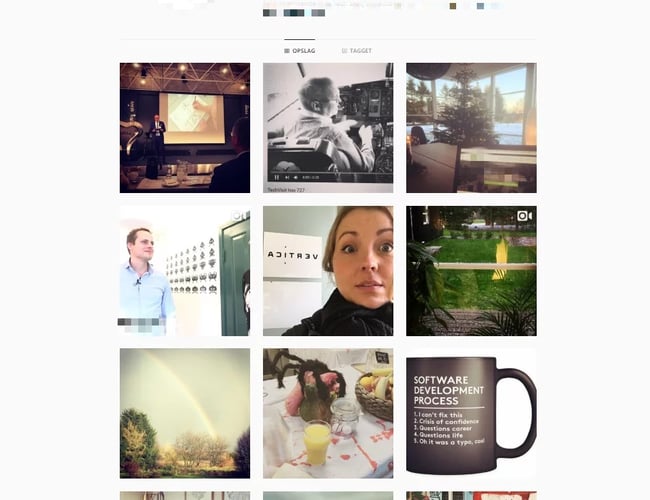Click the pause icon in cockpit photo
The height and width of the screenshot is (500, 650).
pyautogui.click(x=276, y=177)
